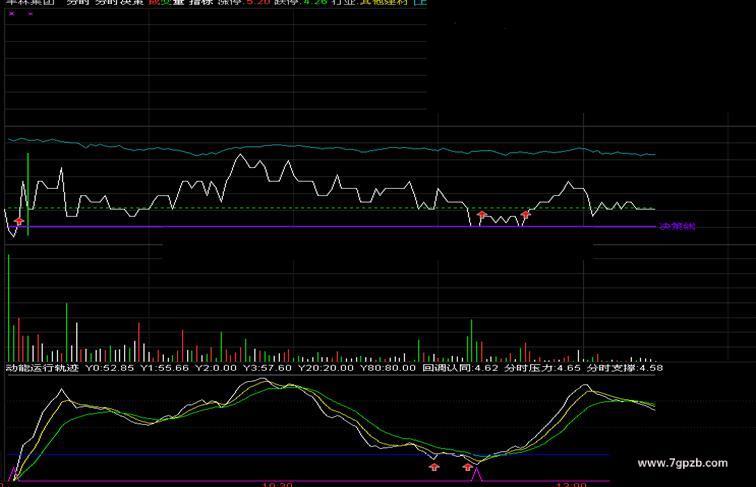Click the first of the paired red arrows on the price line
The image size is (756, 487).
[482, 215]
